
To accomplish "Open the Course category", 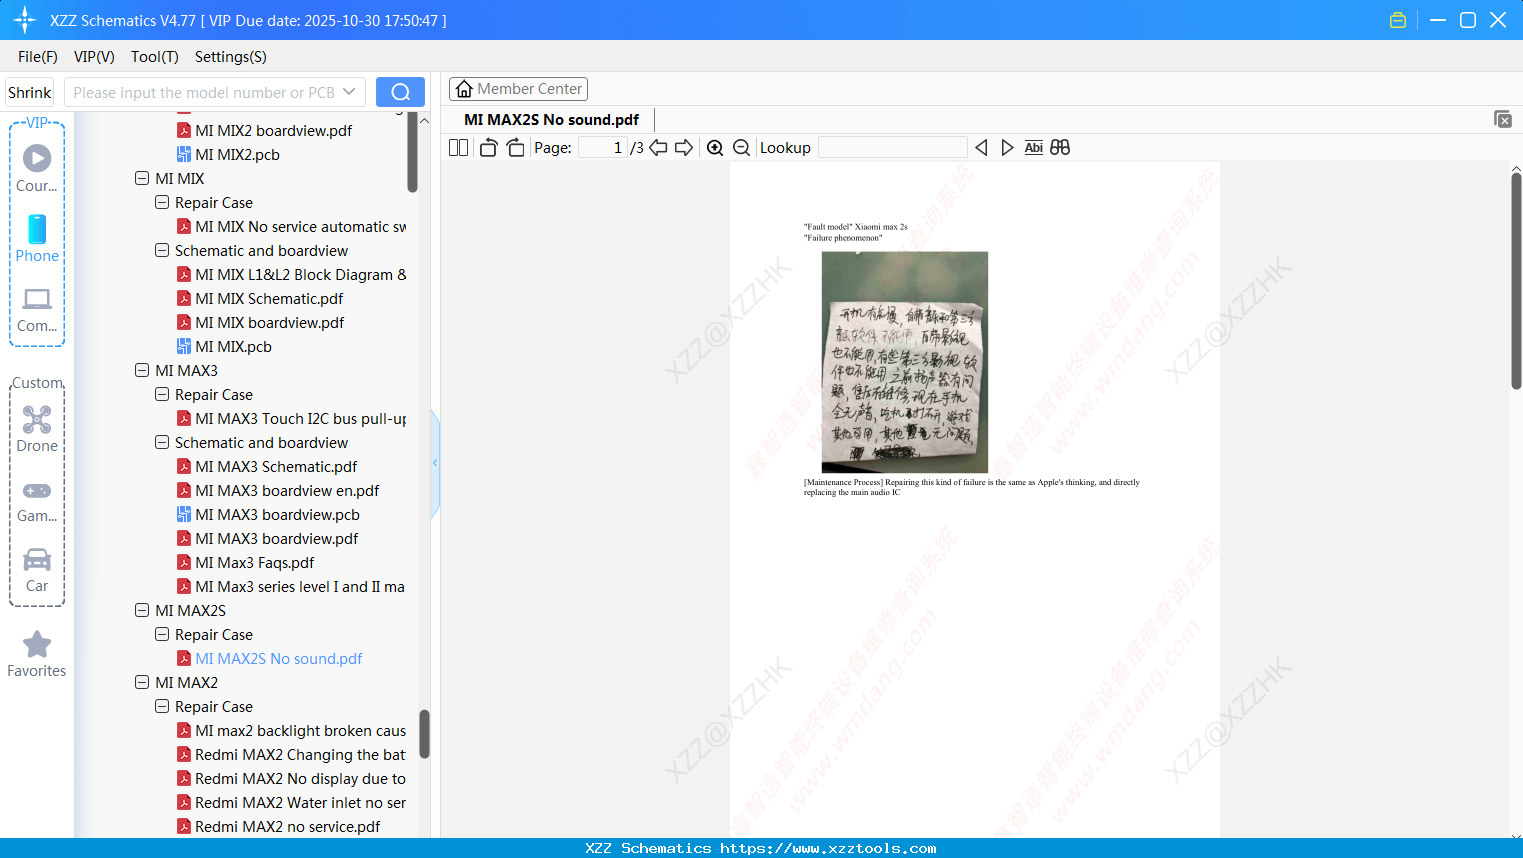I will click(x=37, y=169).
